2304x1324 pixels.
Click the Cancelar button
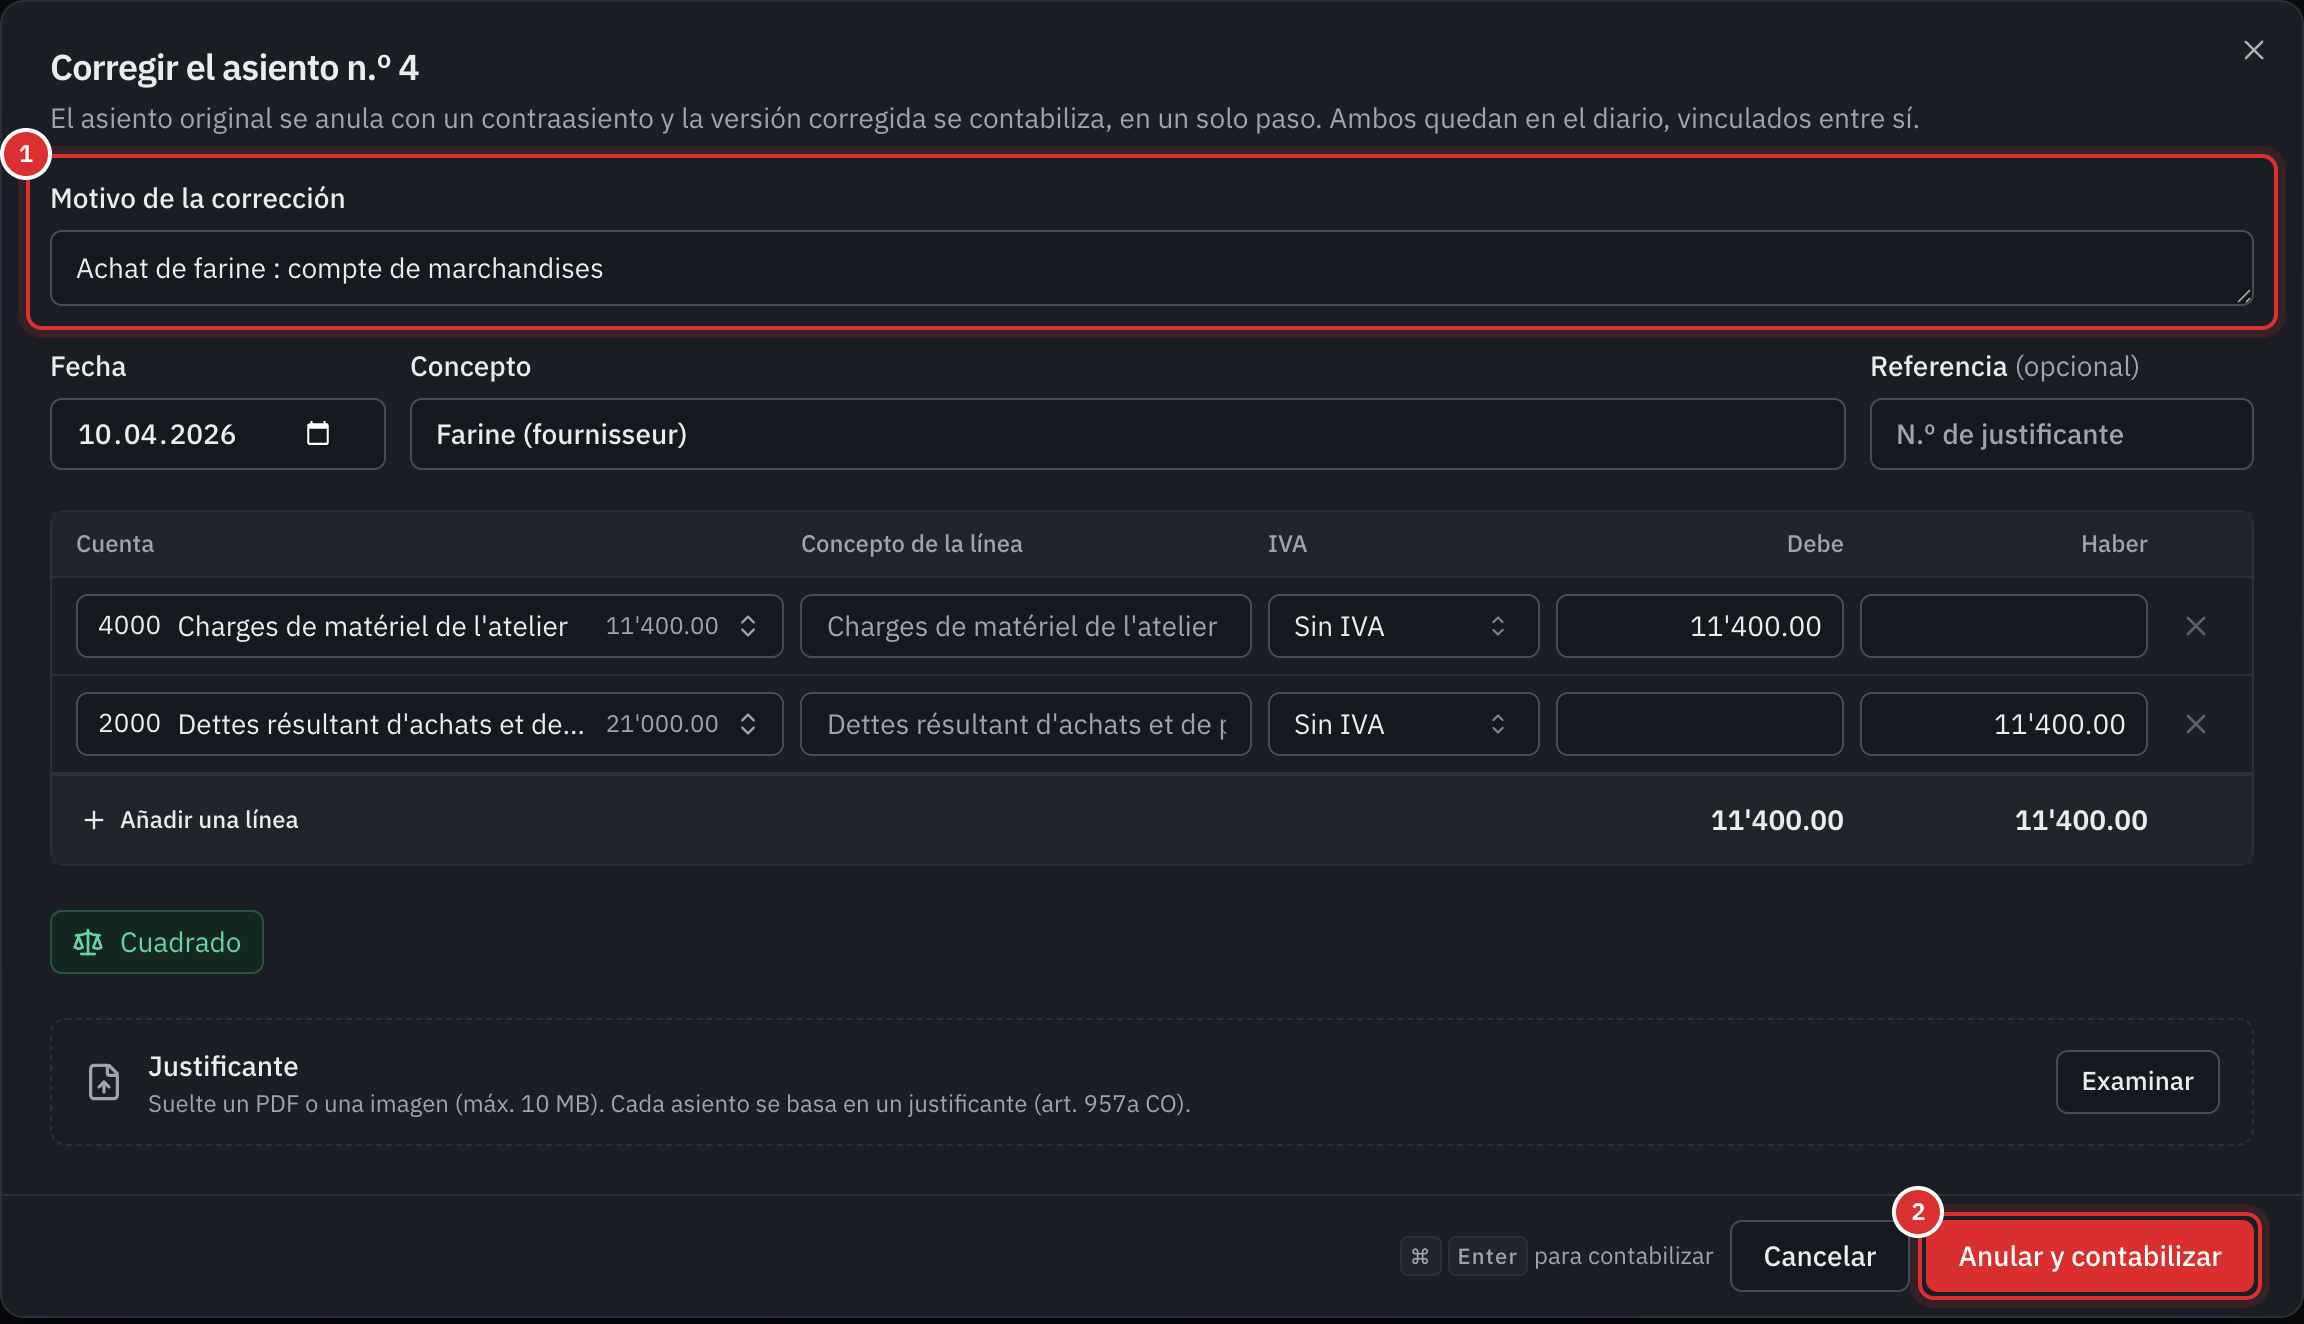click(x=1819, y=1256)
